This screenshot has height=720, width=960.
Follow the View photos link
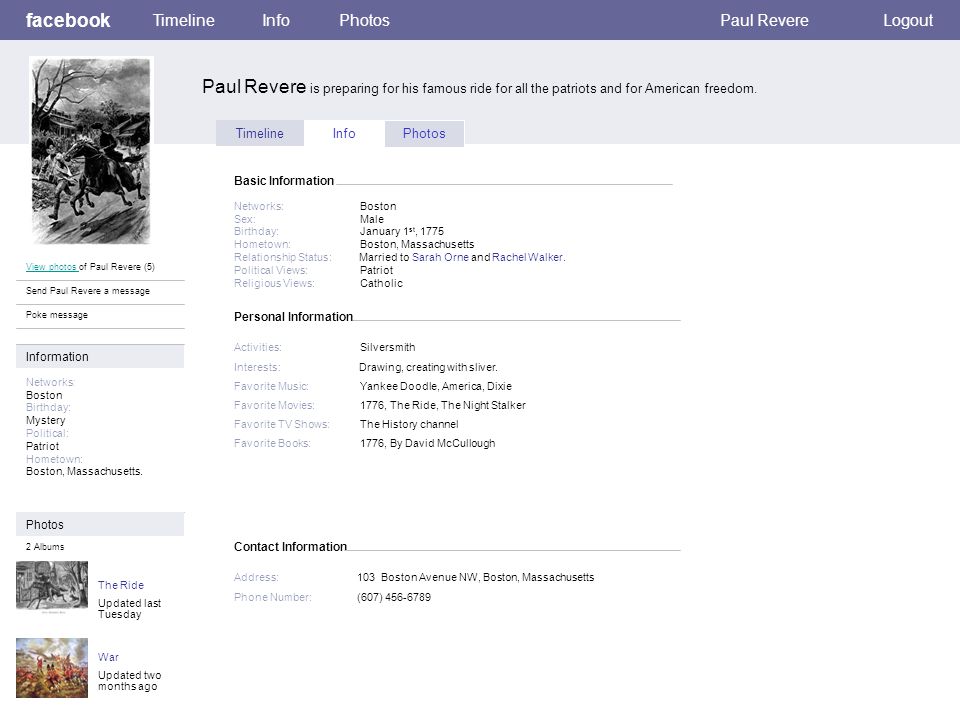coord(51,267)
